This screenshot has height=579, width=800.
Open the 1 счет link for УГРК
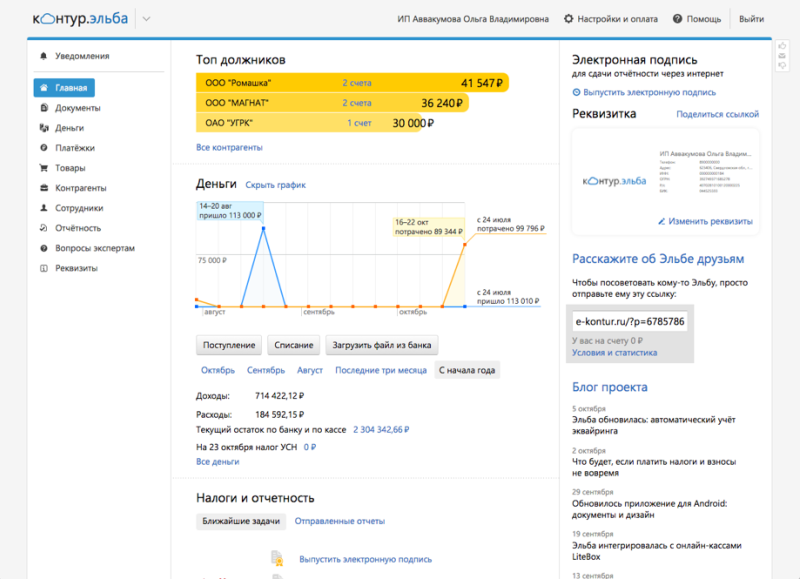coord(359,123)
